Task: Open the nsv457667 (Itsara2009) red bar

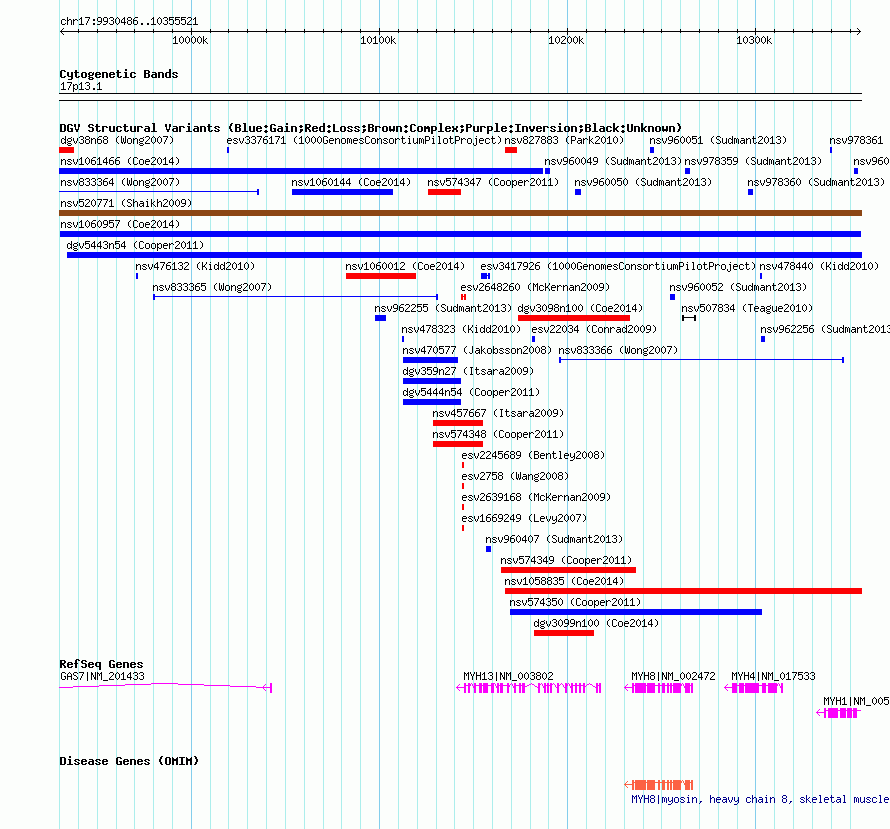Action: [x=457, y=423]
